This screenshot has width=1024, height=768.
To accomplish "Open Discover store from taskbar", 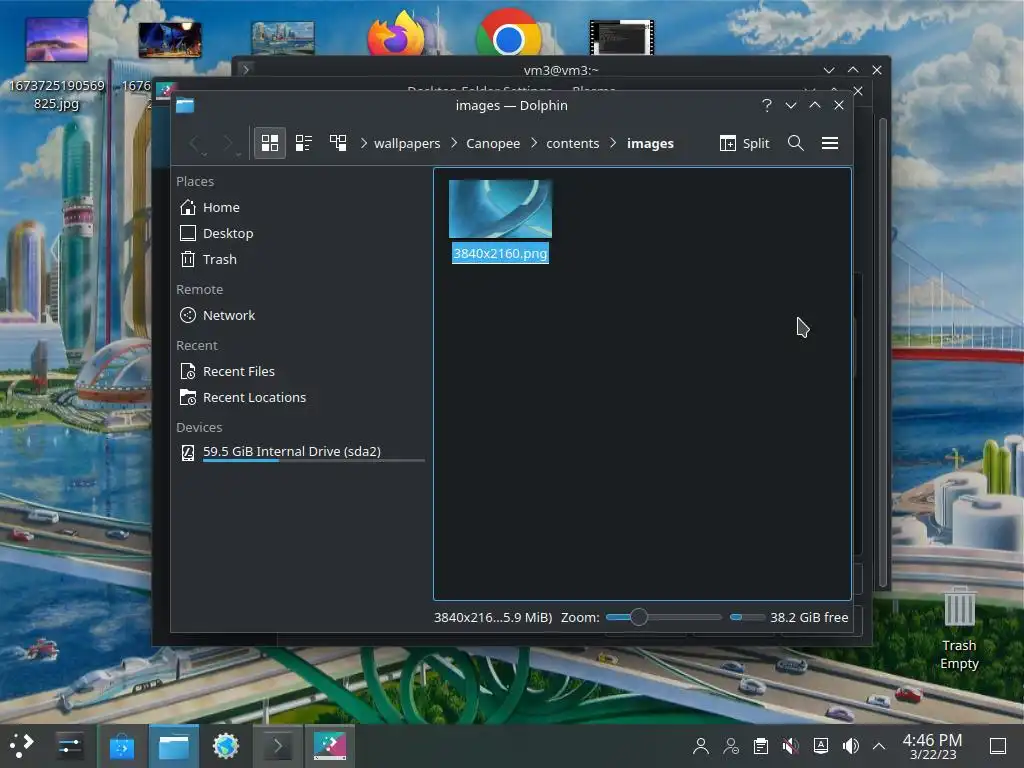I will tap(121, 746).
